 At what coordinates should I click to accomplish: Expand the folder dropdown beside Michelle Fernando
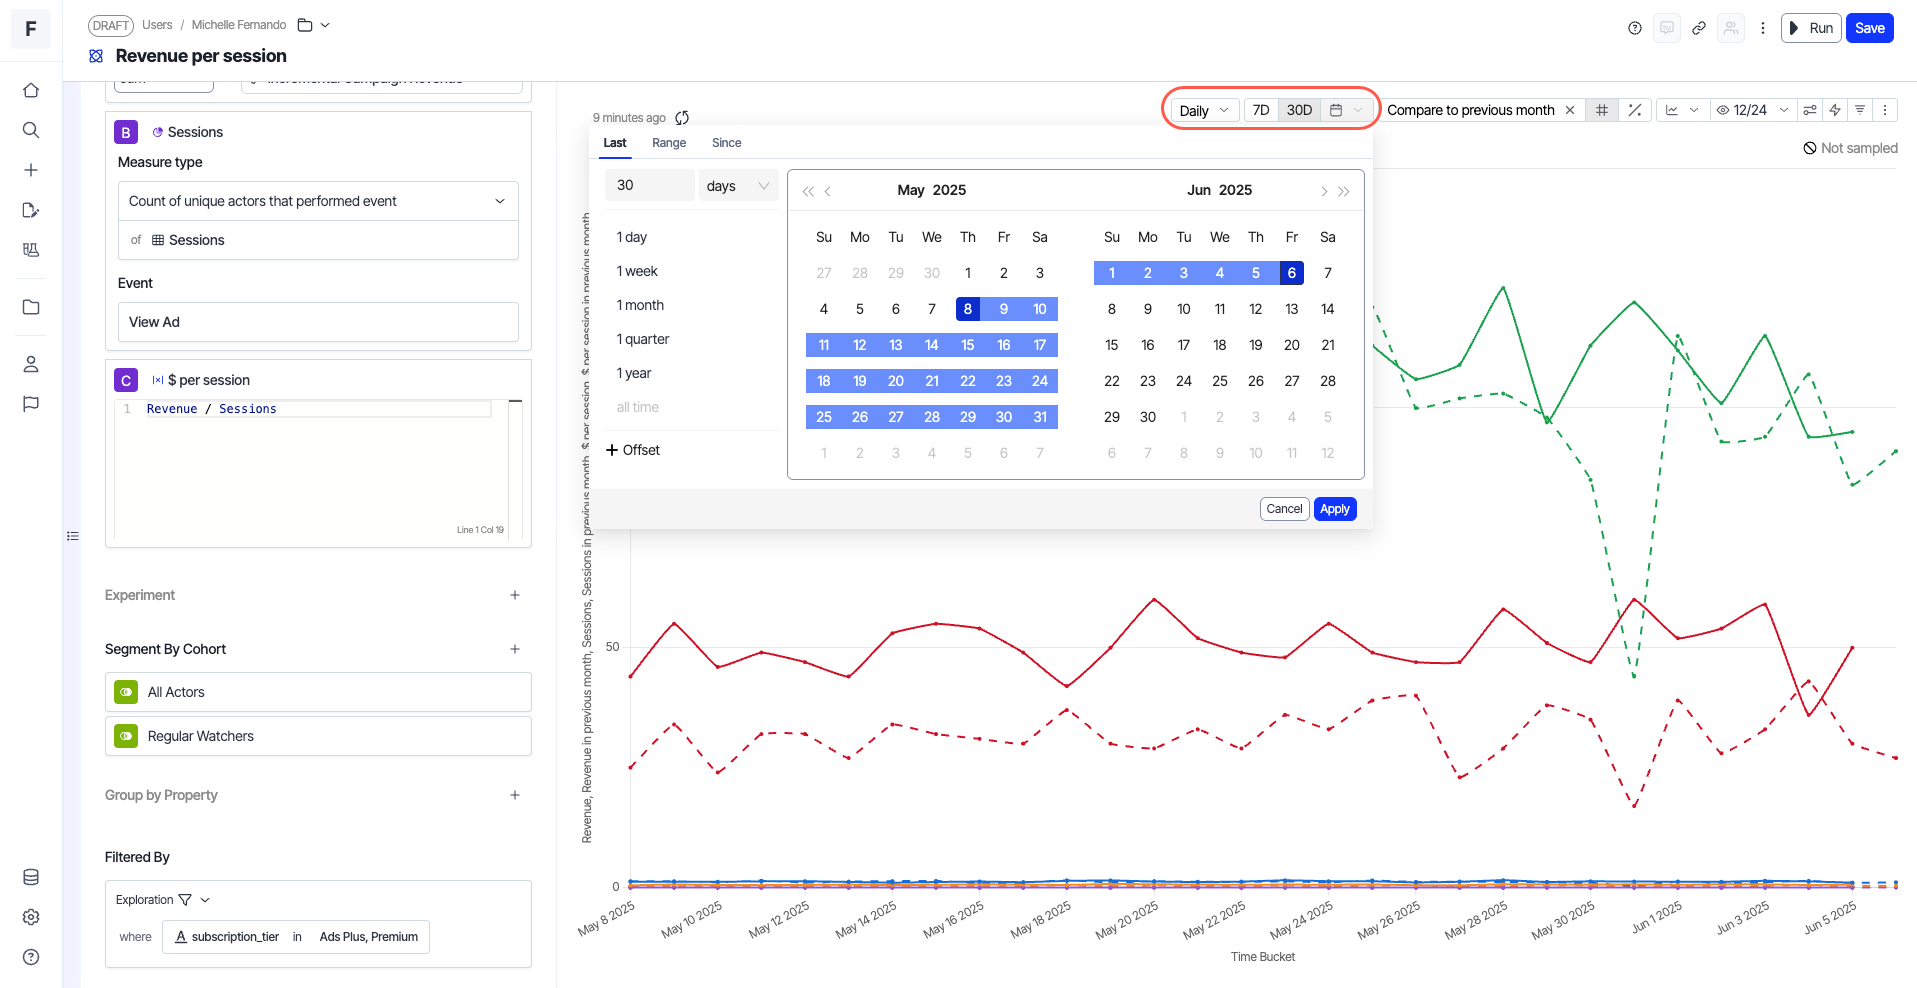click(325, 25)
